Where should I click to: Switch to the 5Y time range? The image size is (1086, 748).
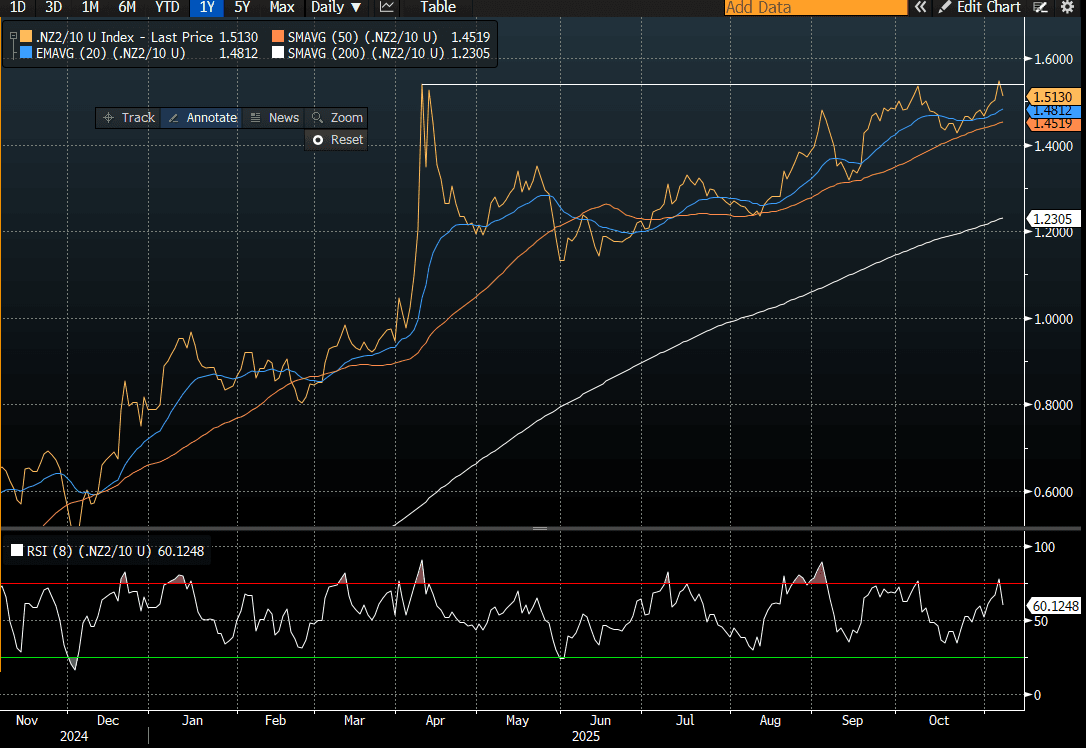(x=242, y=7)
